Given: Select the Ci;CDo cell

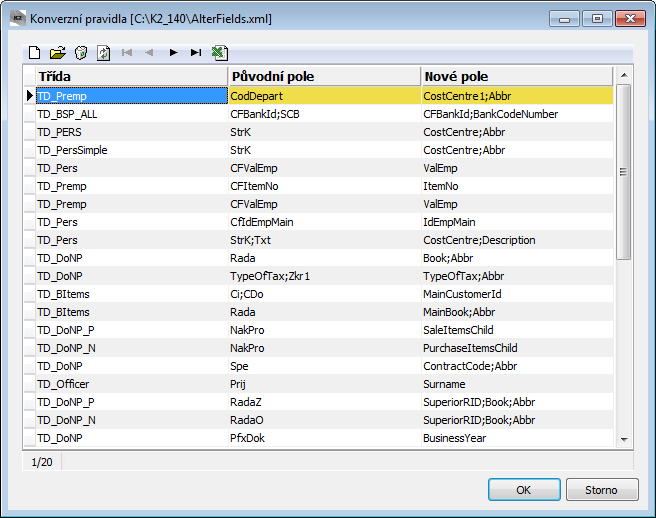Looking at the screenshot, I should (324, 294).
